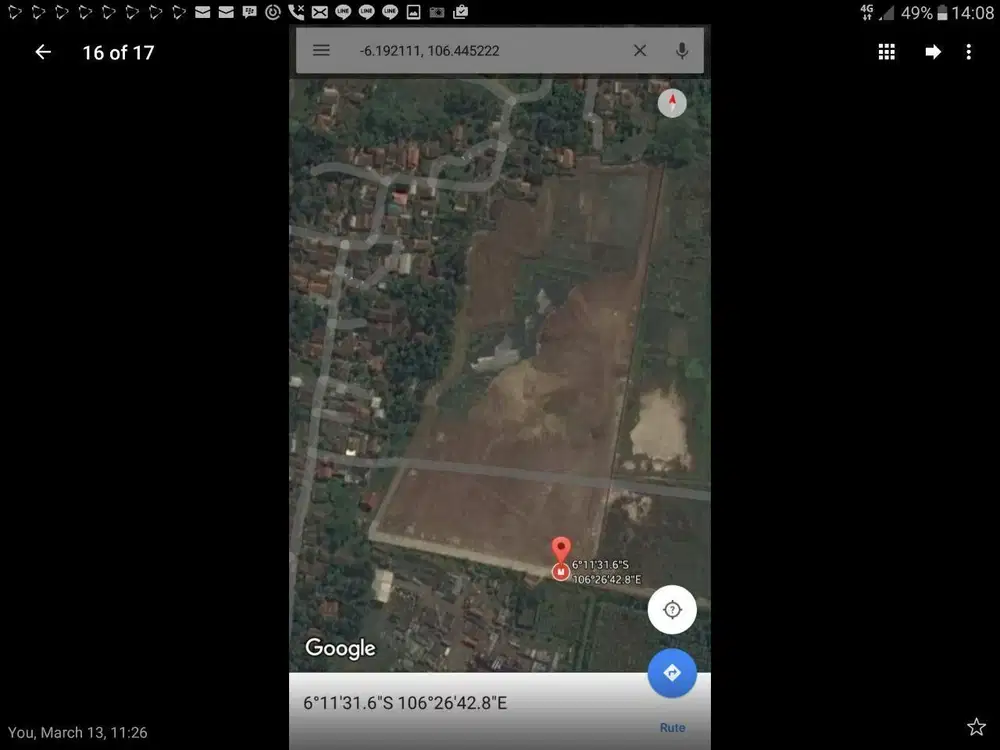This screenshot has width=1000, height=750.
Task: Tap the microphone for voice search
Action: pyautogui.click(x=681, y=50)
